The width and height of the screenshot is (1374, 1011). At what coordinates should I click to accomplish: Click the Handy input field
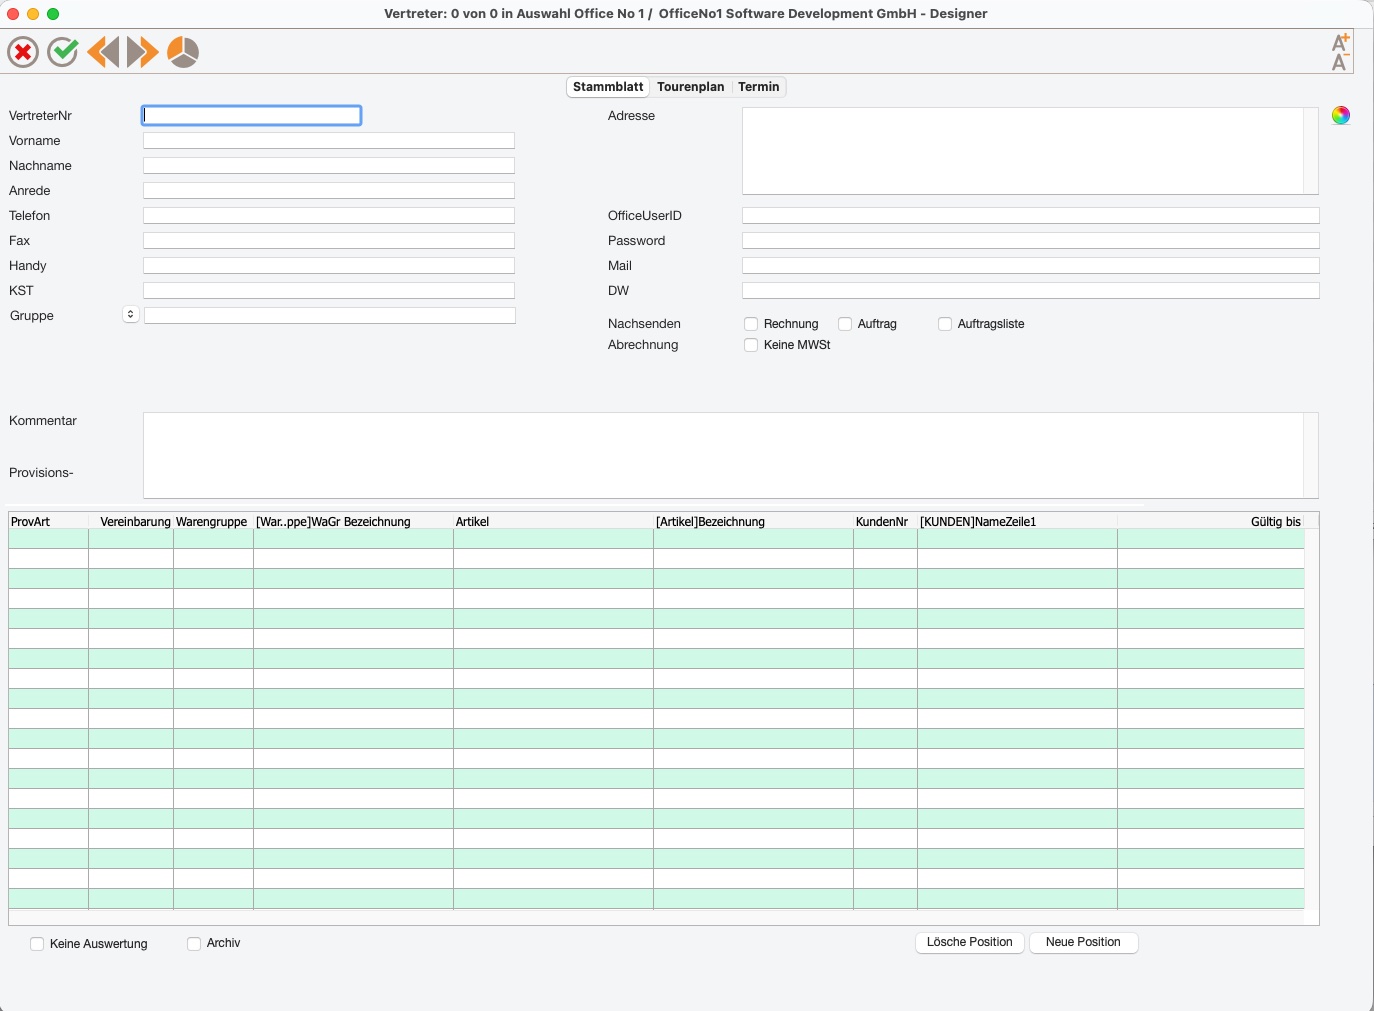point(329,266)
